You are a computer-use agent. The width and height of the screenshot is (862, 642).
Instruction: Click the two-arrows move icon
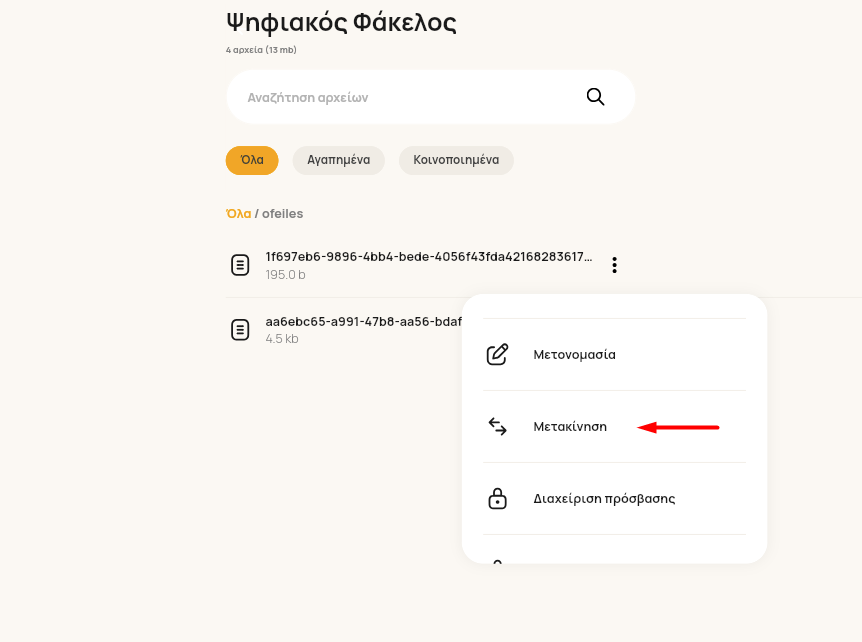pos(498,427)
